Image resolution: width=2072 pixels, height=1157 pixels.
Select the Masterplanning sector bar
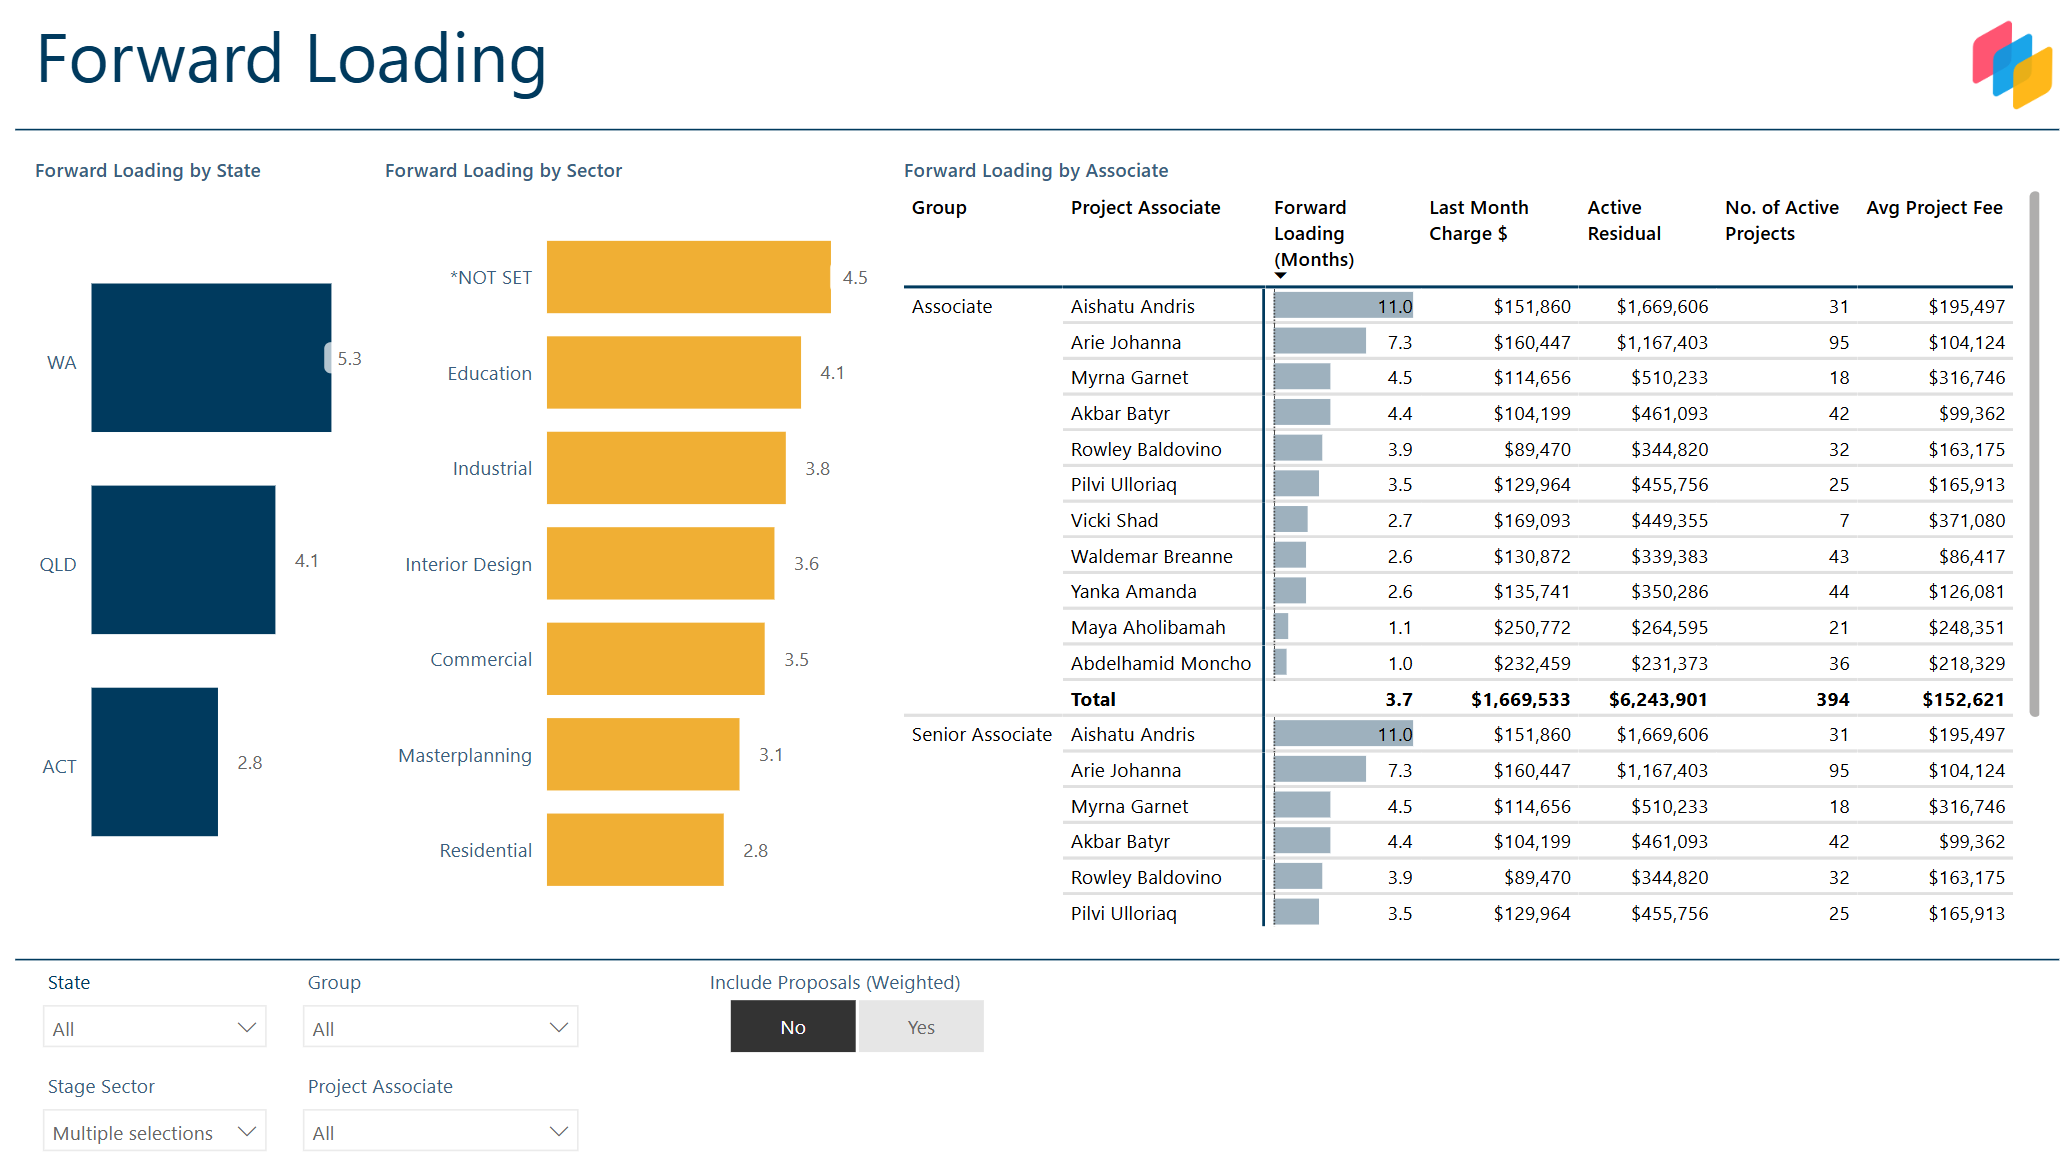pyautogui.click(x=643, y=754)
